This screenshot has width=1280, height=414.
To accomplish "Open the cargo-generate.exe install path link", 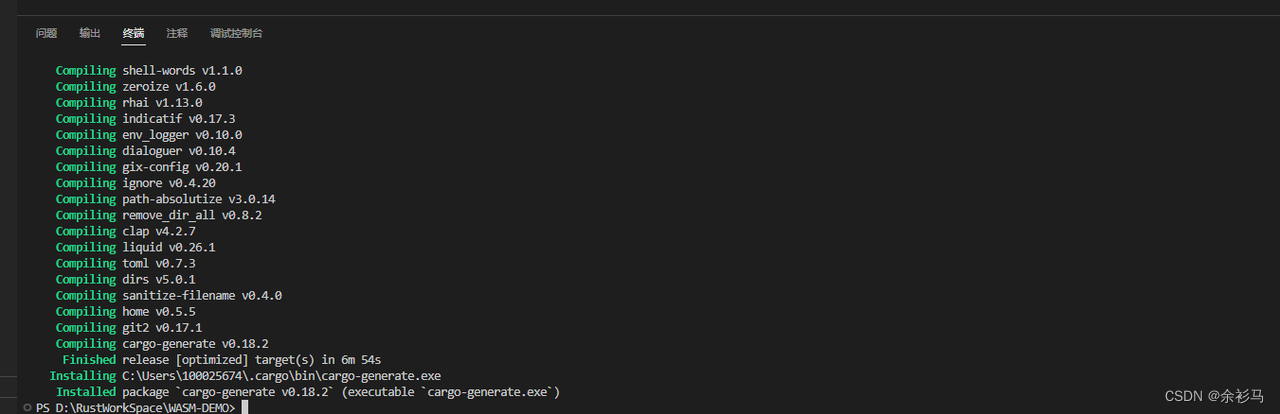I will pyautogui.click(x=281, y=376).
